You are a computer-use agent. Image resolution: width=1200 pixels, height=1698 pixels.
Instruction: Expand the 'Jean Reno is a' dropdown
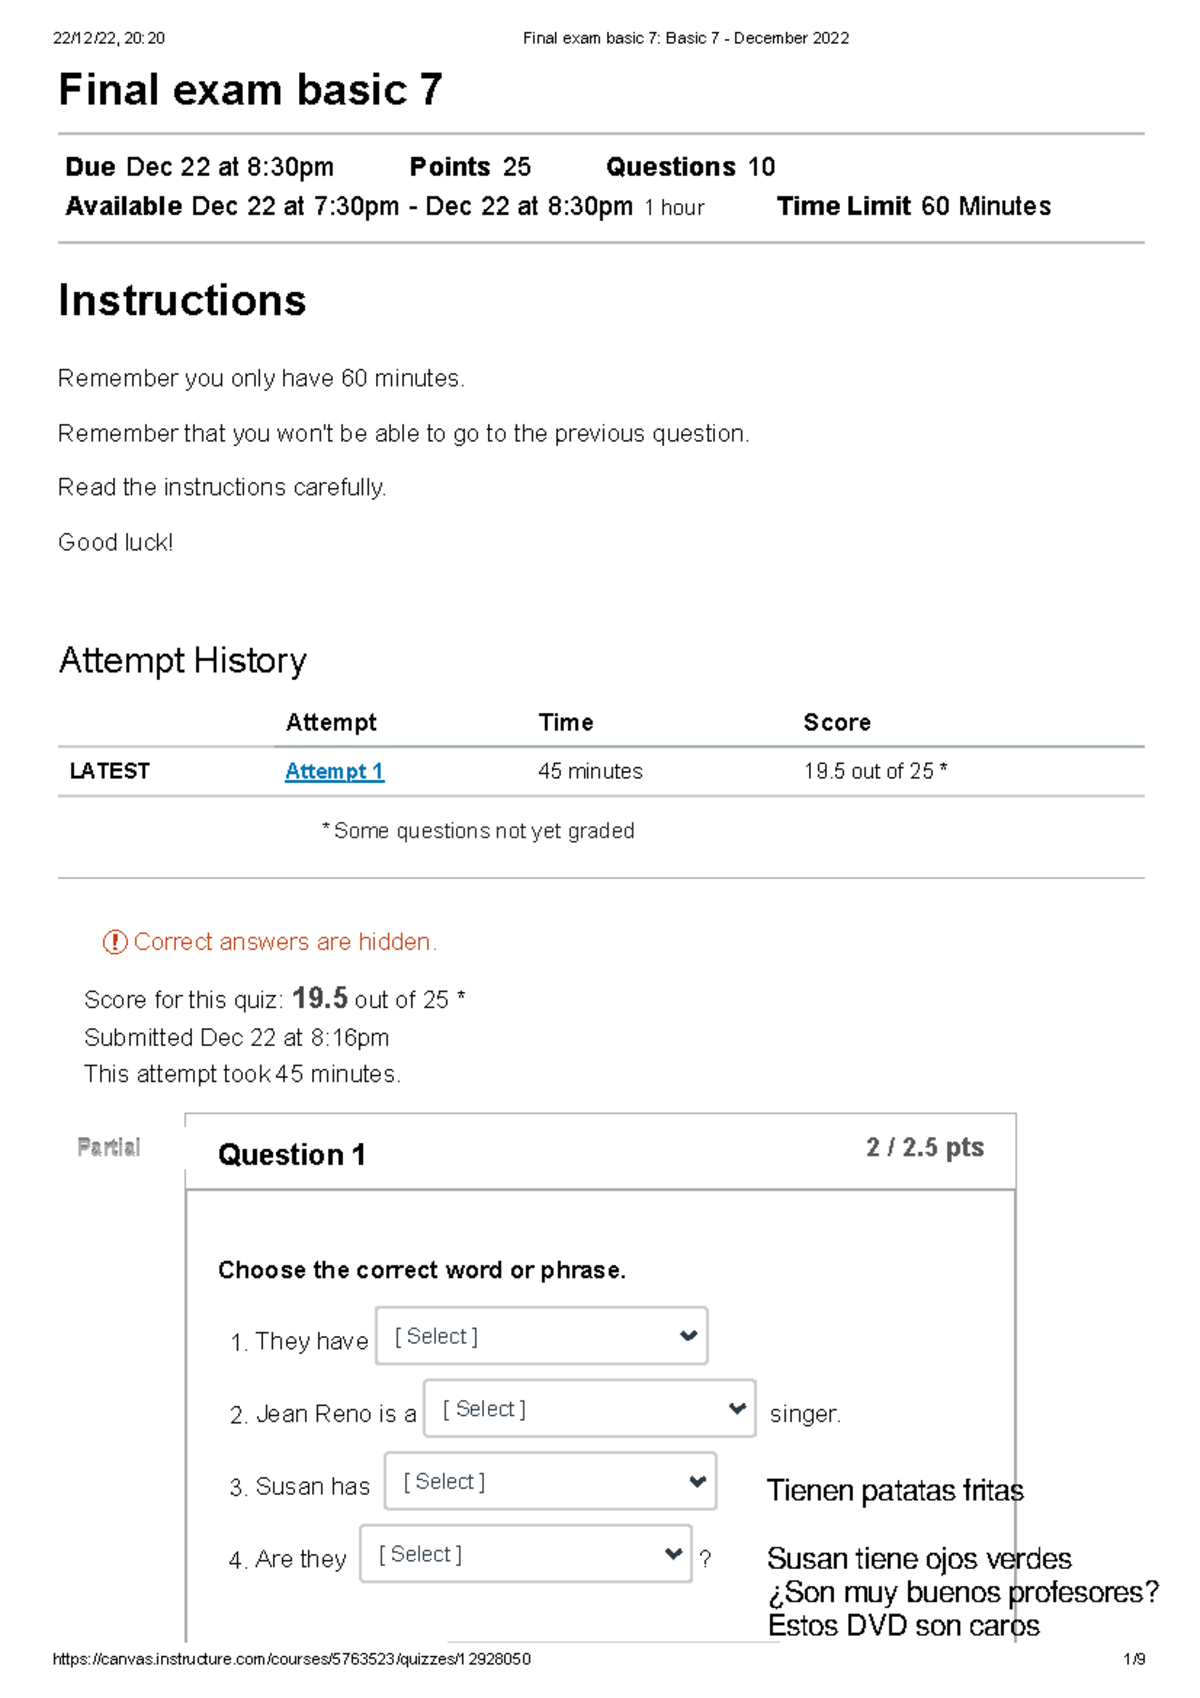click(589, 1409)
